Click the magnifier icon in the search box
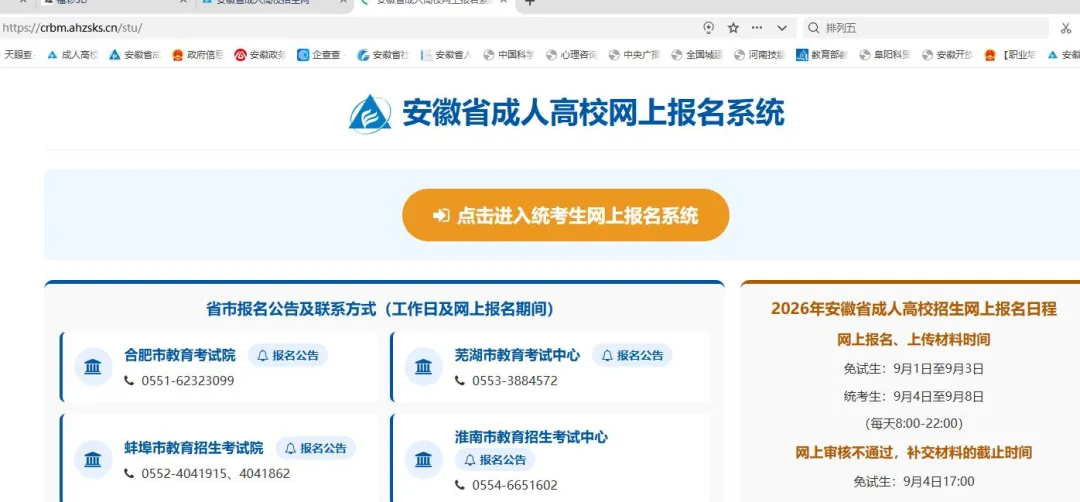1080x502 pixels. (813, 28)
